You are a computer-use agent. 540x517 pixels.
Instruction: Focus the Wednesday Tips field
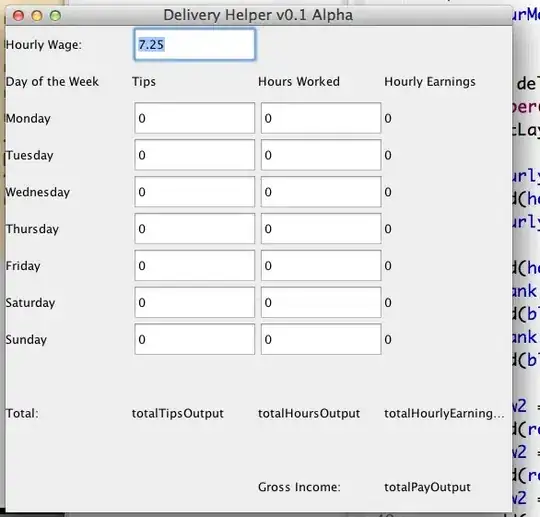(195, 192)
